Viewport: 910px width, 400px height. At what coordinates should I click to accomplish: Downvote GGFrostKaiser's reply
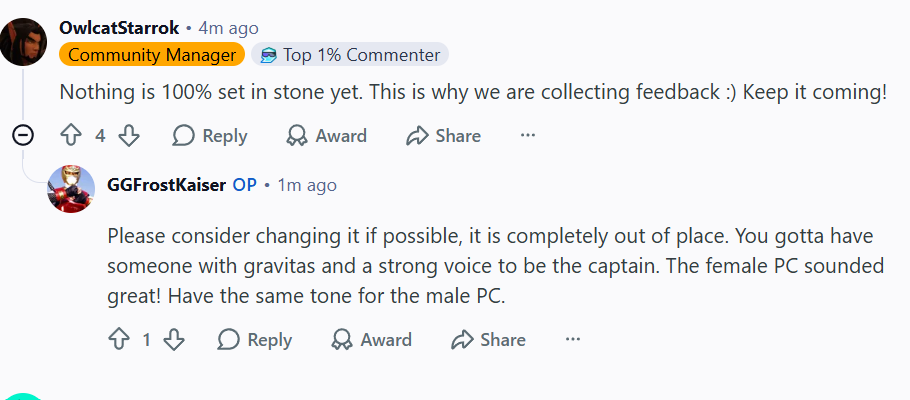[x=174, y=340]
